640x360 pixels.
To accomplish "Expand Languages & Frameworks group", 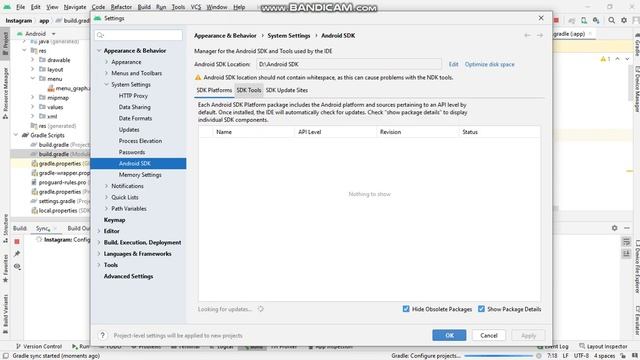I will (x=99, y=253).
